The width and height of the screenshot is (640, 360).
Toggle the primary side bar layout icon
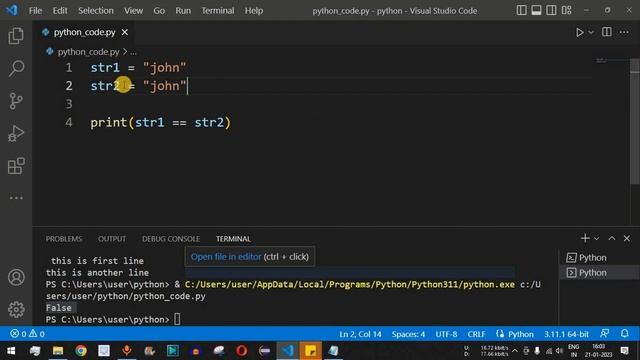[x=521, y=10]
